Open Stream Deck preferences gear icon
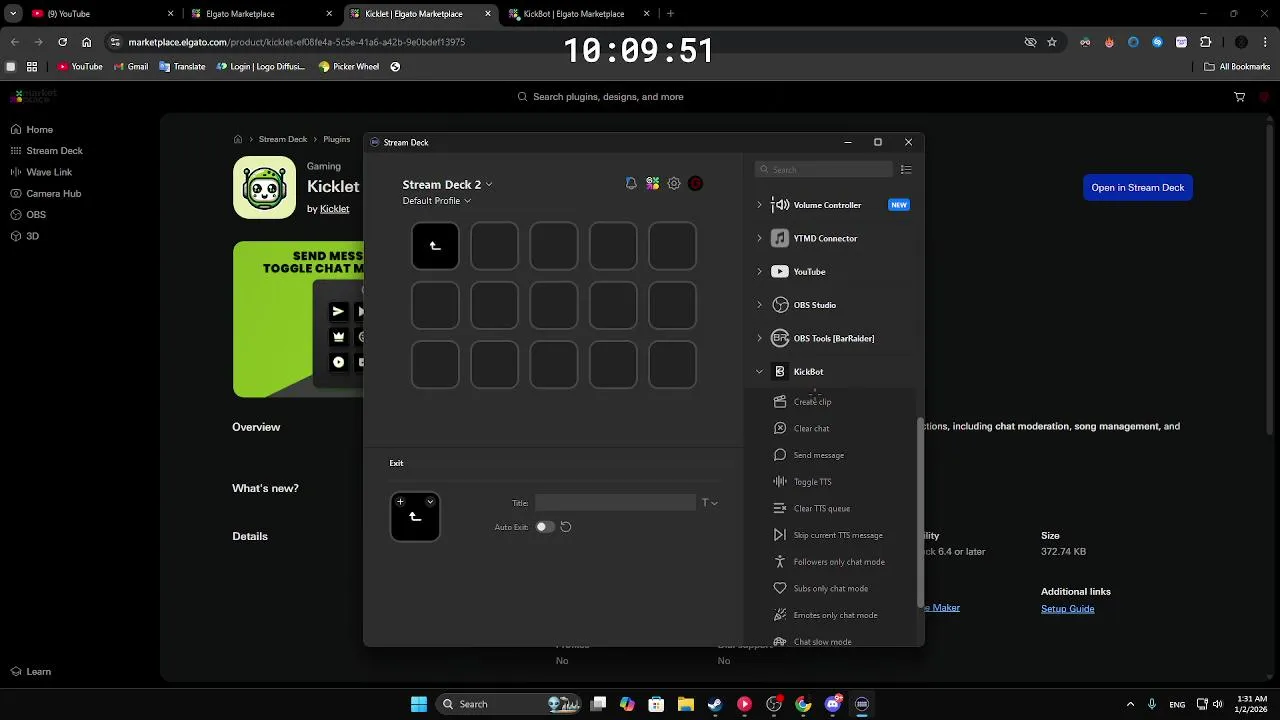This screenshot has width=1280, height=720. [674, 184]
